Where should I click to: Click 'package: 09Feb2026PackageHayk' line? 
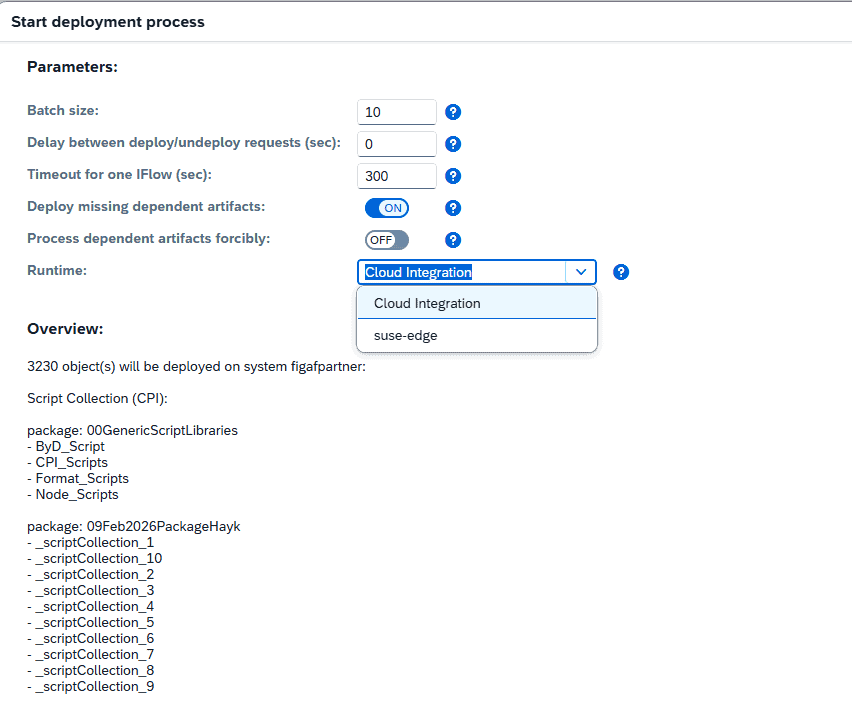(x=134, y=527)
